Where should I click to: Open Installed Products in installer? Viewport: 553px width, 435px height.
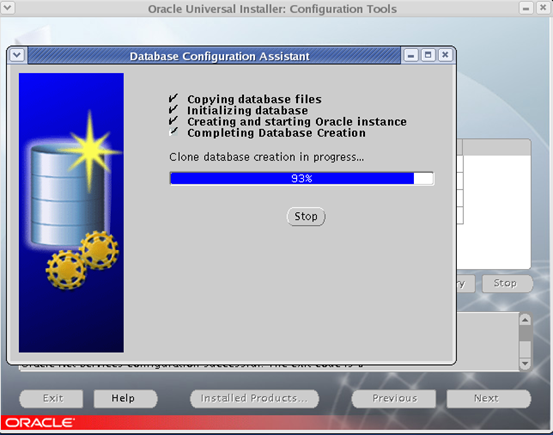coord(254,398)
